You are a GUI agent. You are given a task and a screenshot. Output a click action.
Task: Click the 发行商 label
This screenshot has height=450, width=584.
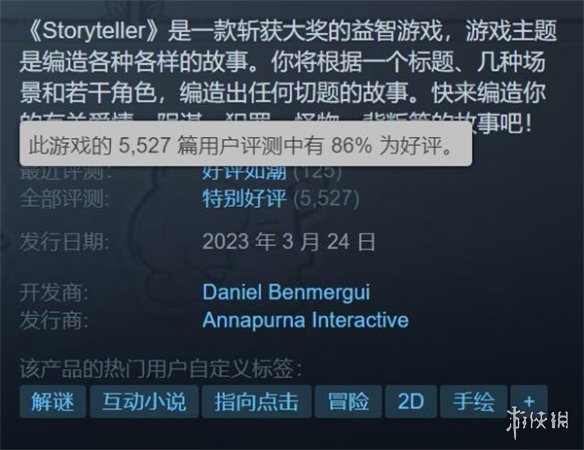pyautogui.click(x=54, y=320)
